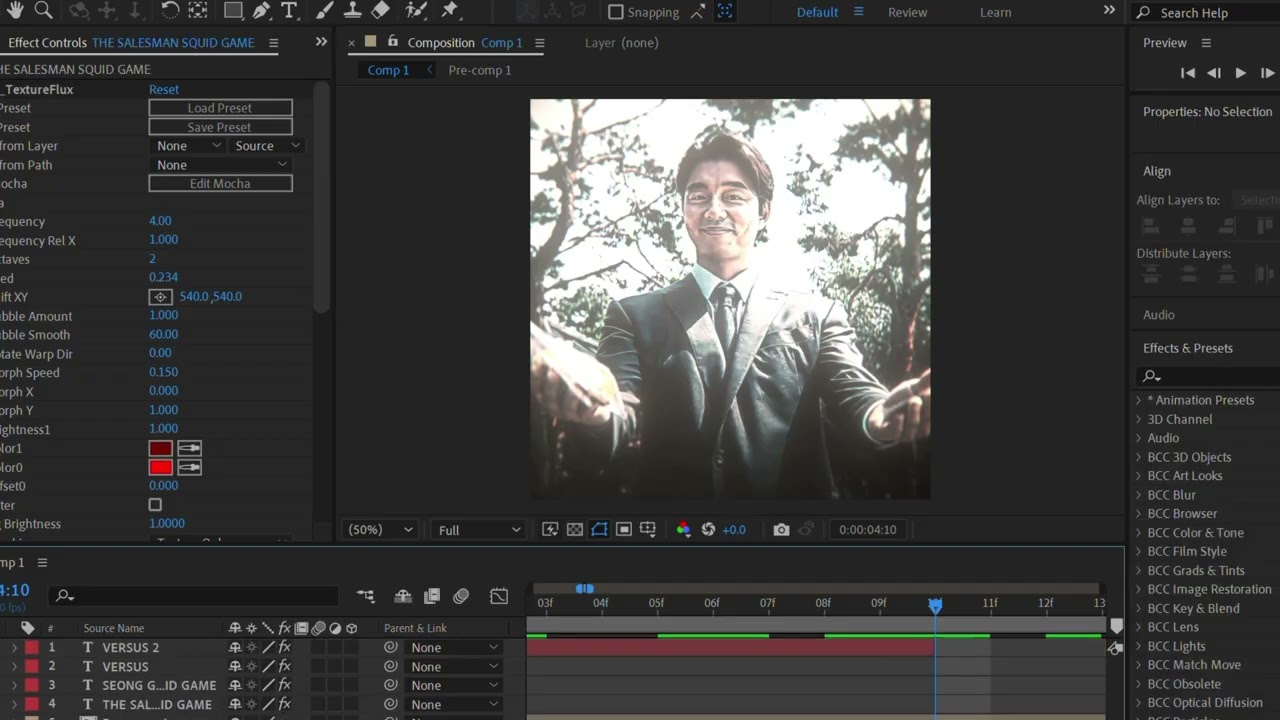Screen dimensions: 1280x720
Task: Select the Puppet Pin tool
Action: click(450, 11)
